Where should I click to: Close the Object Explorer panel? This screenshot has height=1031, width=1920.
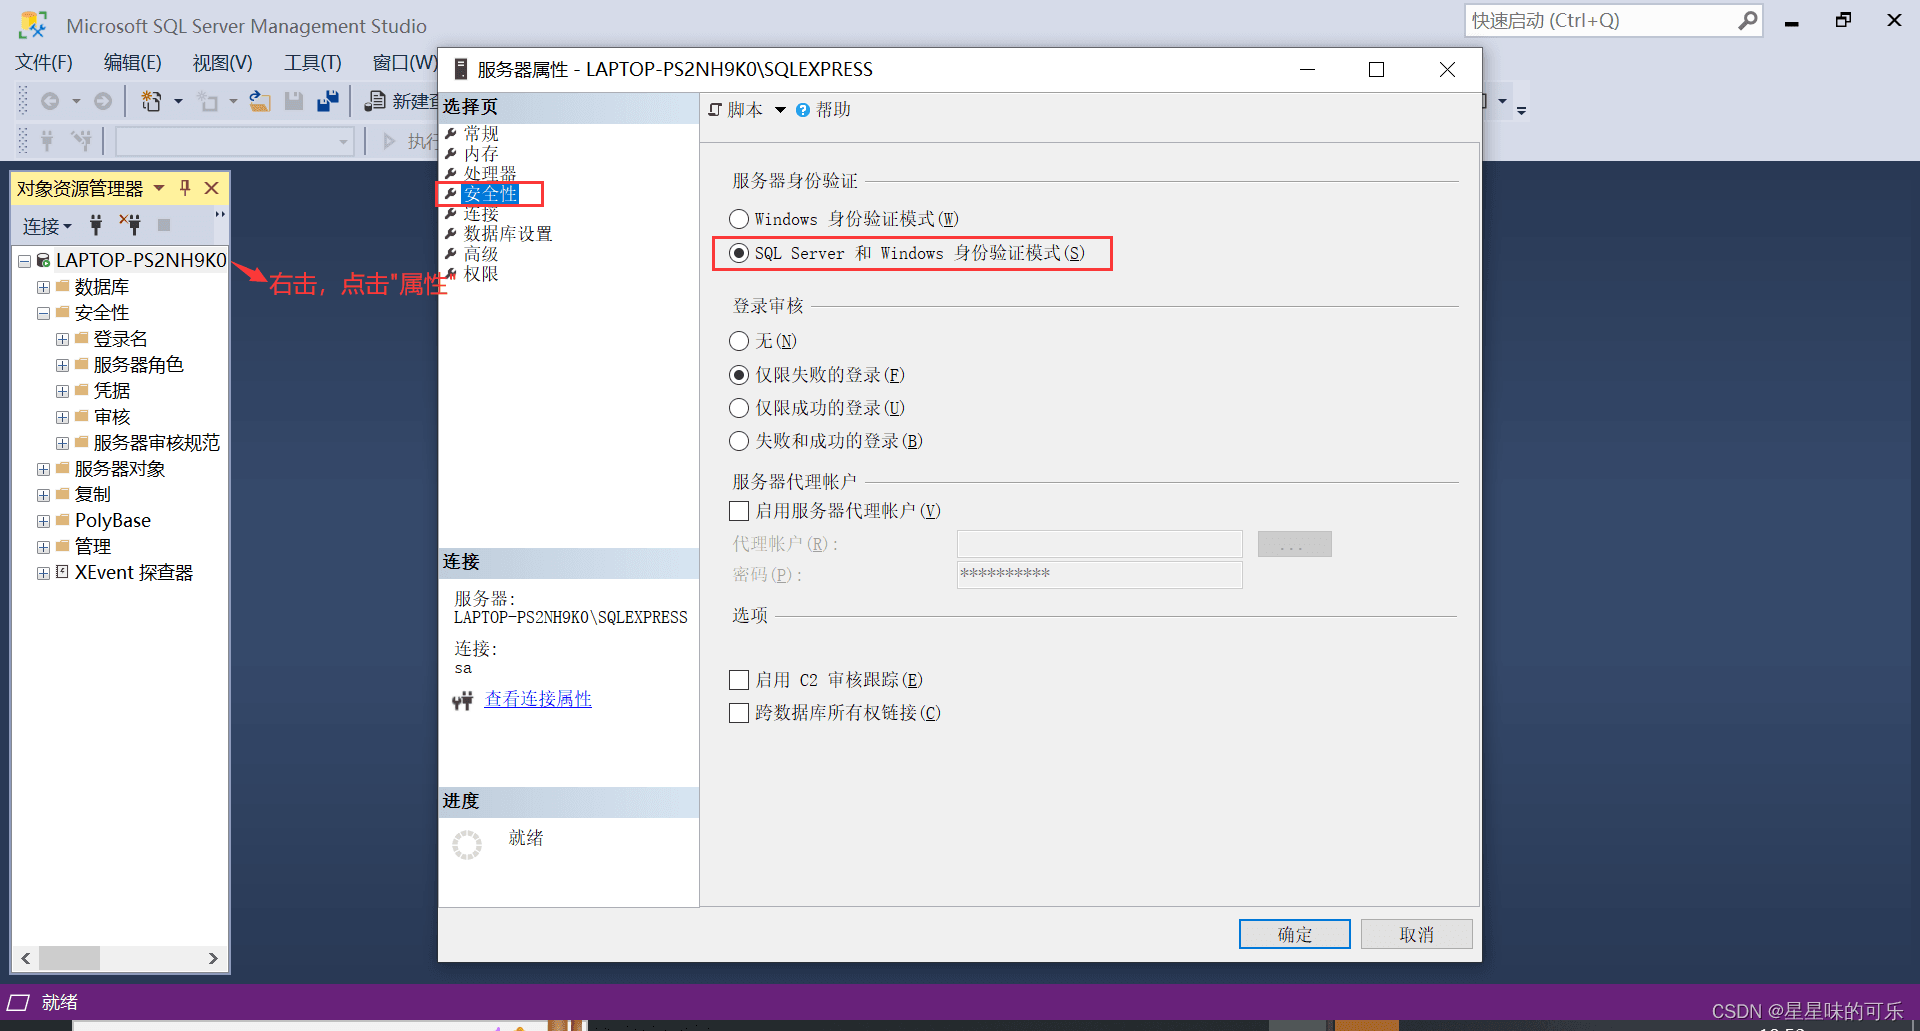212,187
